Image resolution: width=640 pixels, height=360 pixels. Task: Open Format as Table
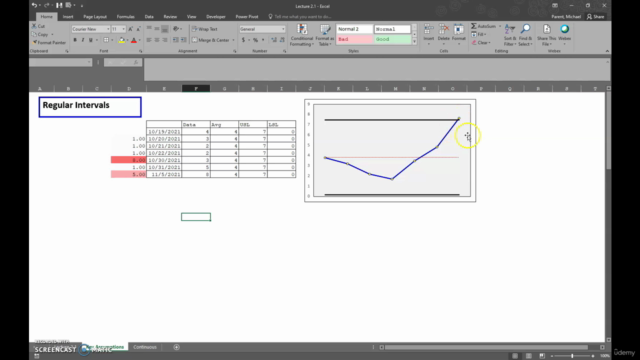click(x=325, y=35)
